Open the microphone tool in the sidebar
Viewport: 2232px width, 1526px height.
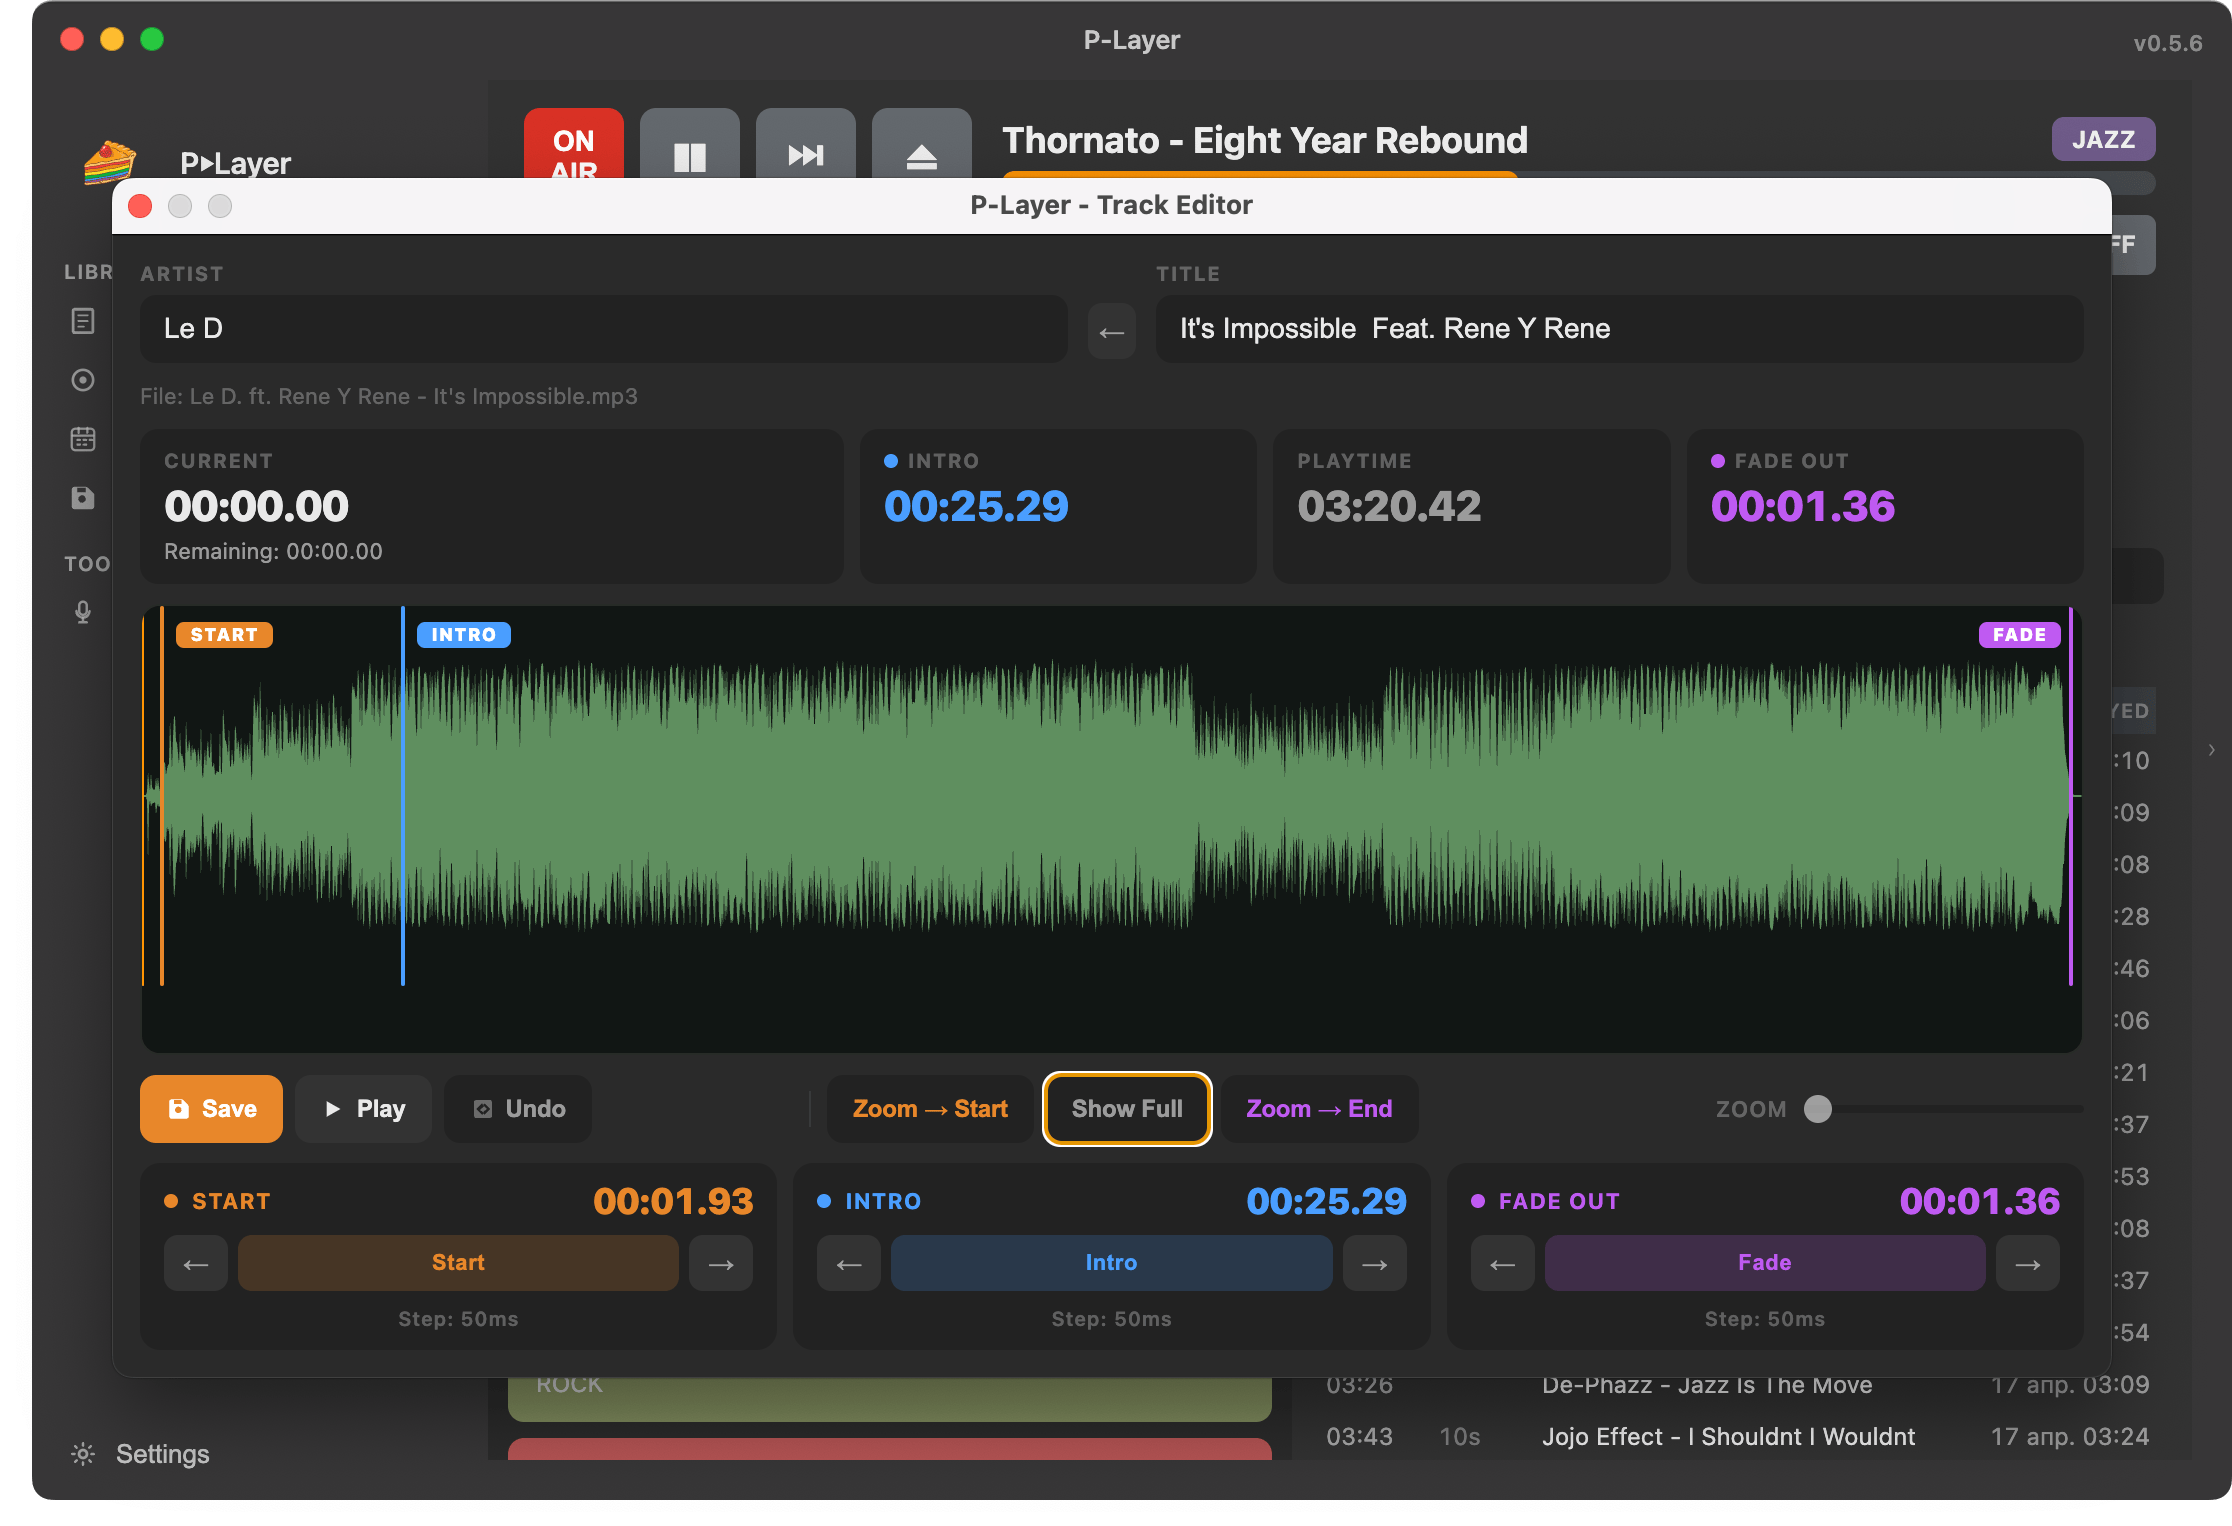[83, 612]
